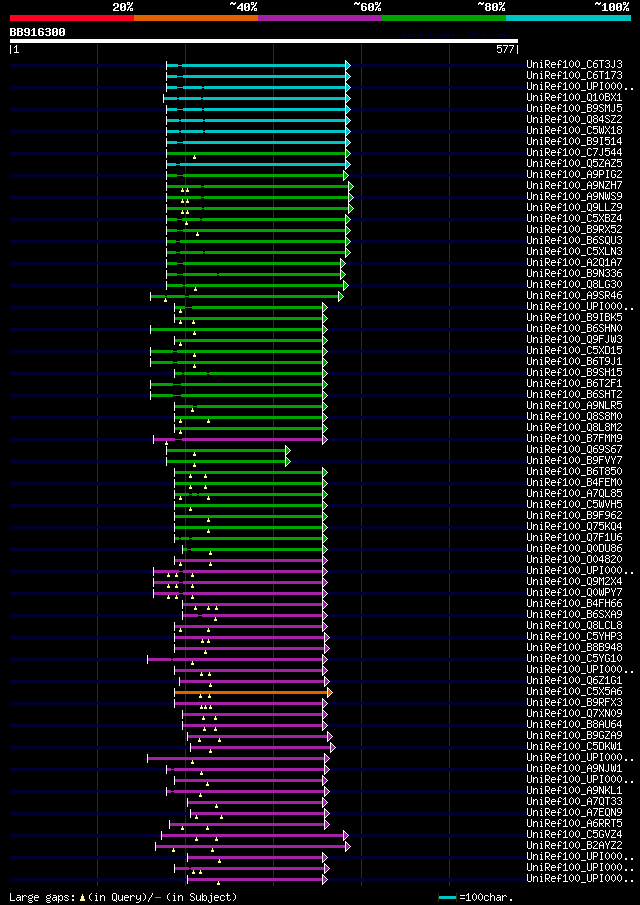Click the cyan 100char scale bar in legend
Screen dimensions: 640x905
[x=448, y=897]
